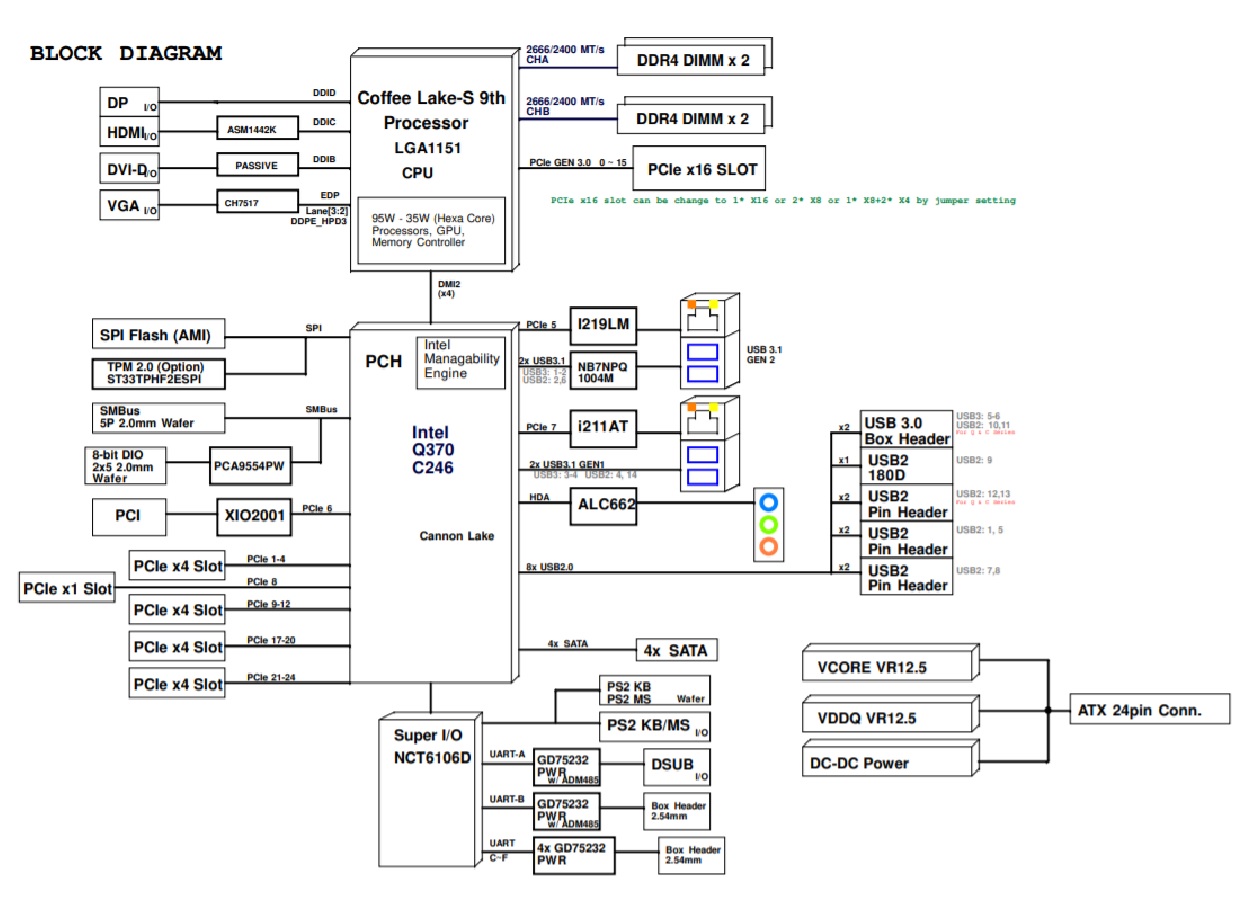Select the PCIe x4 Slot on PCIe 9-12
Screen dimensions: 1239x903
coord(178,609)
